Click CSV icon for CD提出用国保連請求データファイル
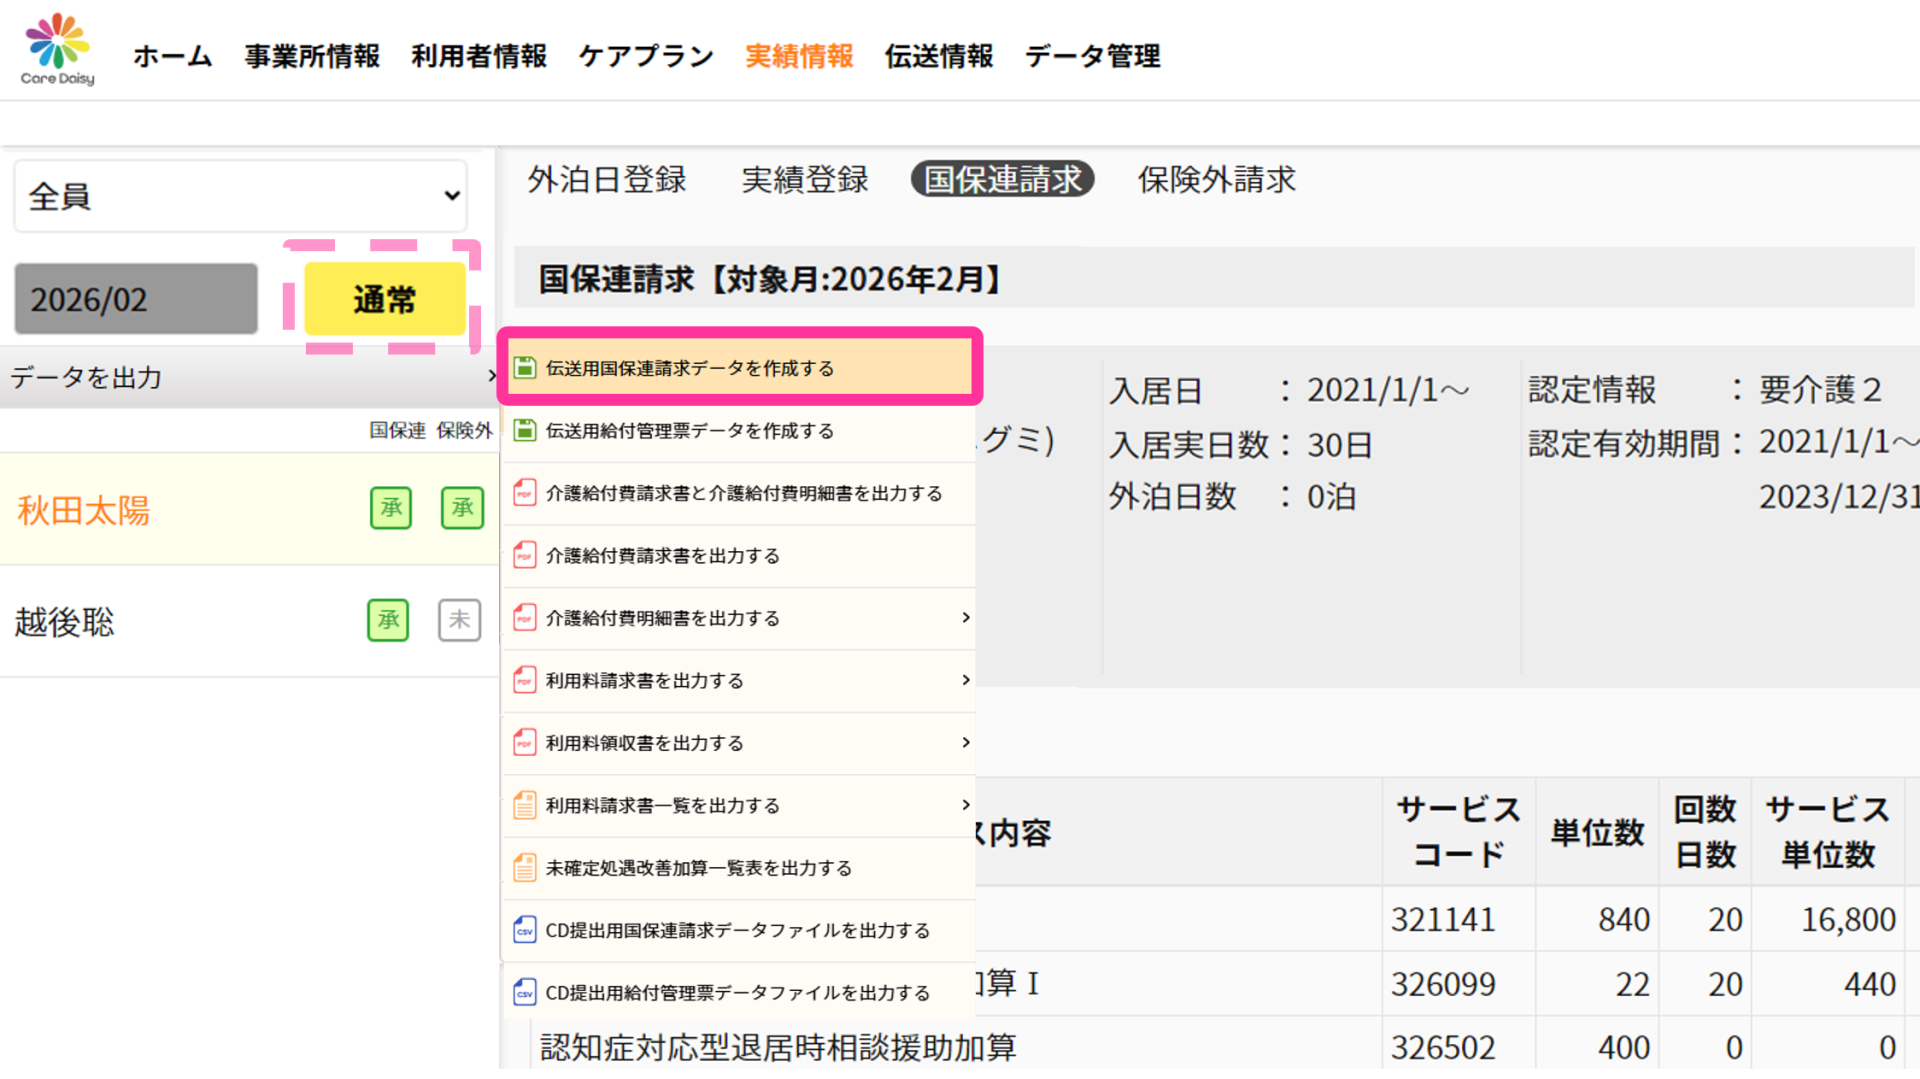Screen dimensions: 1920x1079 (x=525, y=930)
